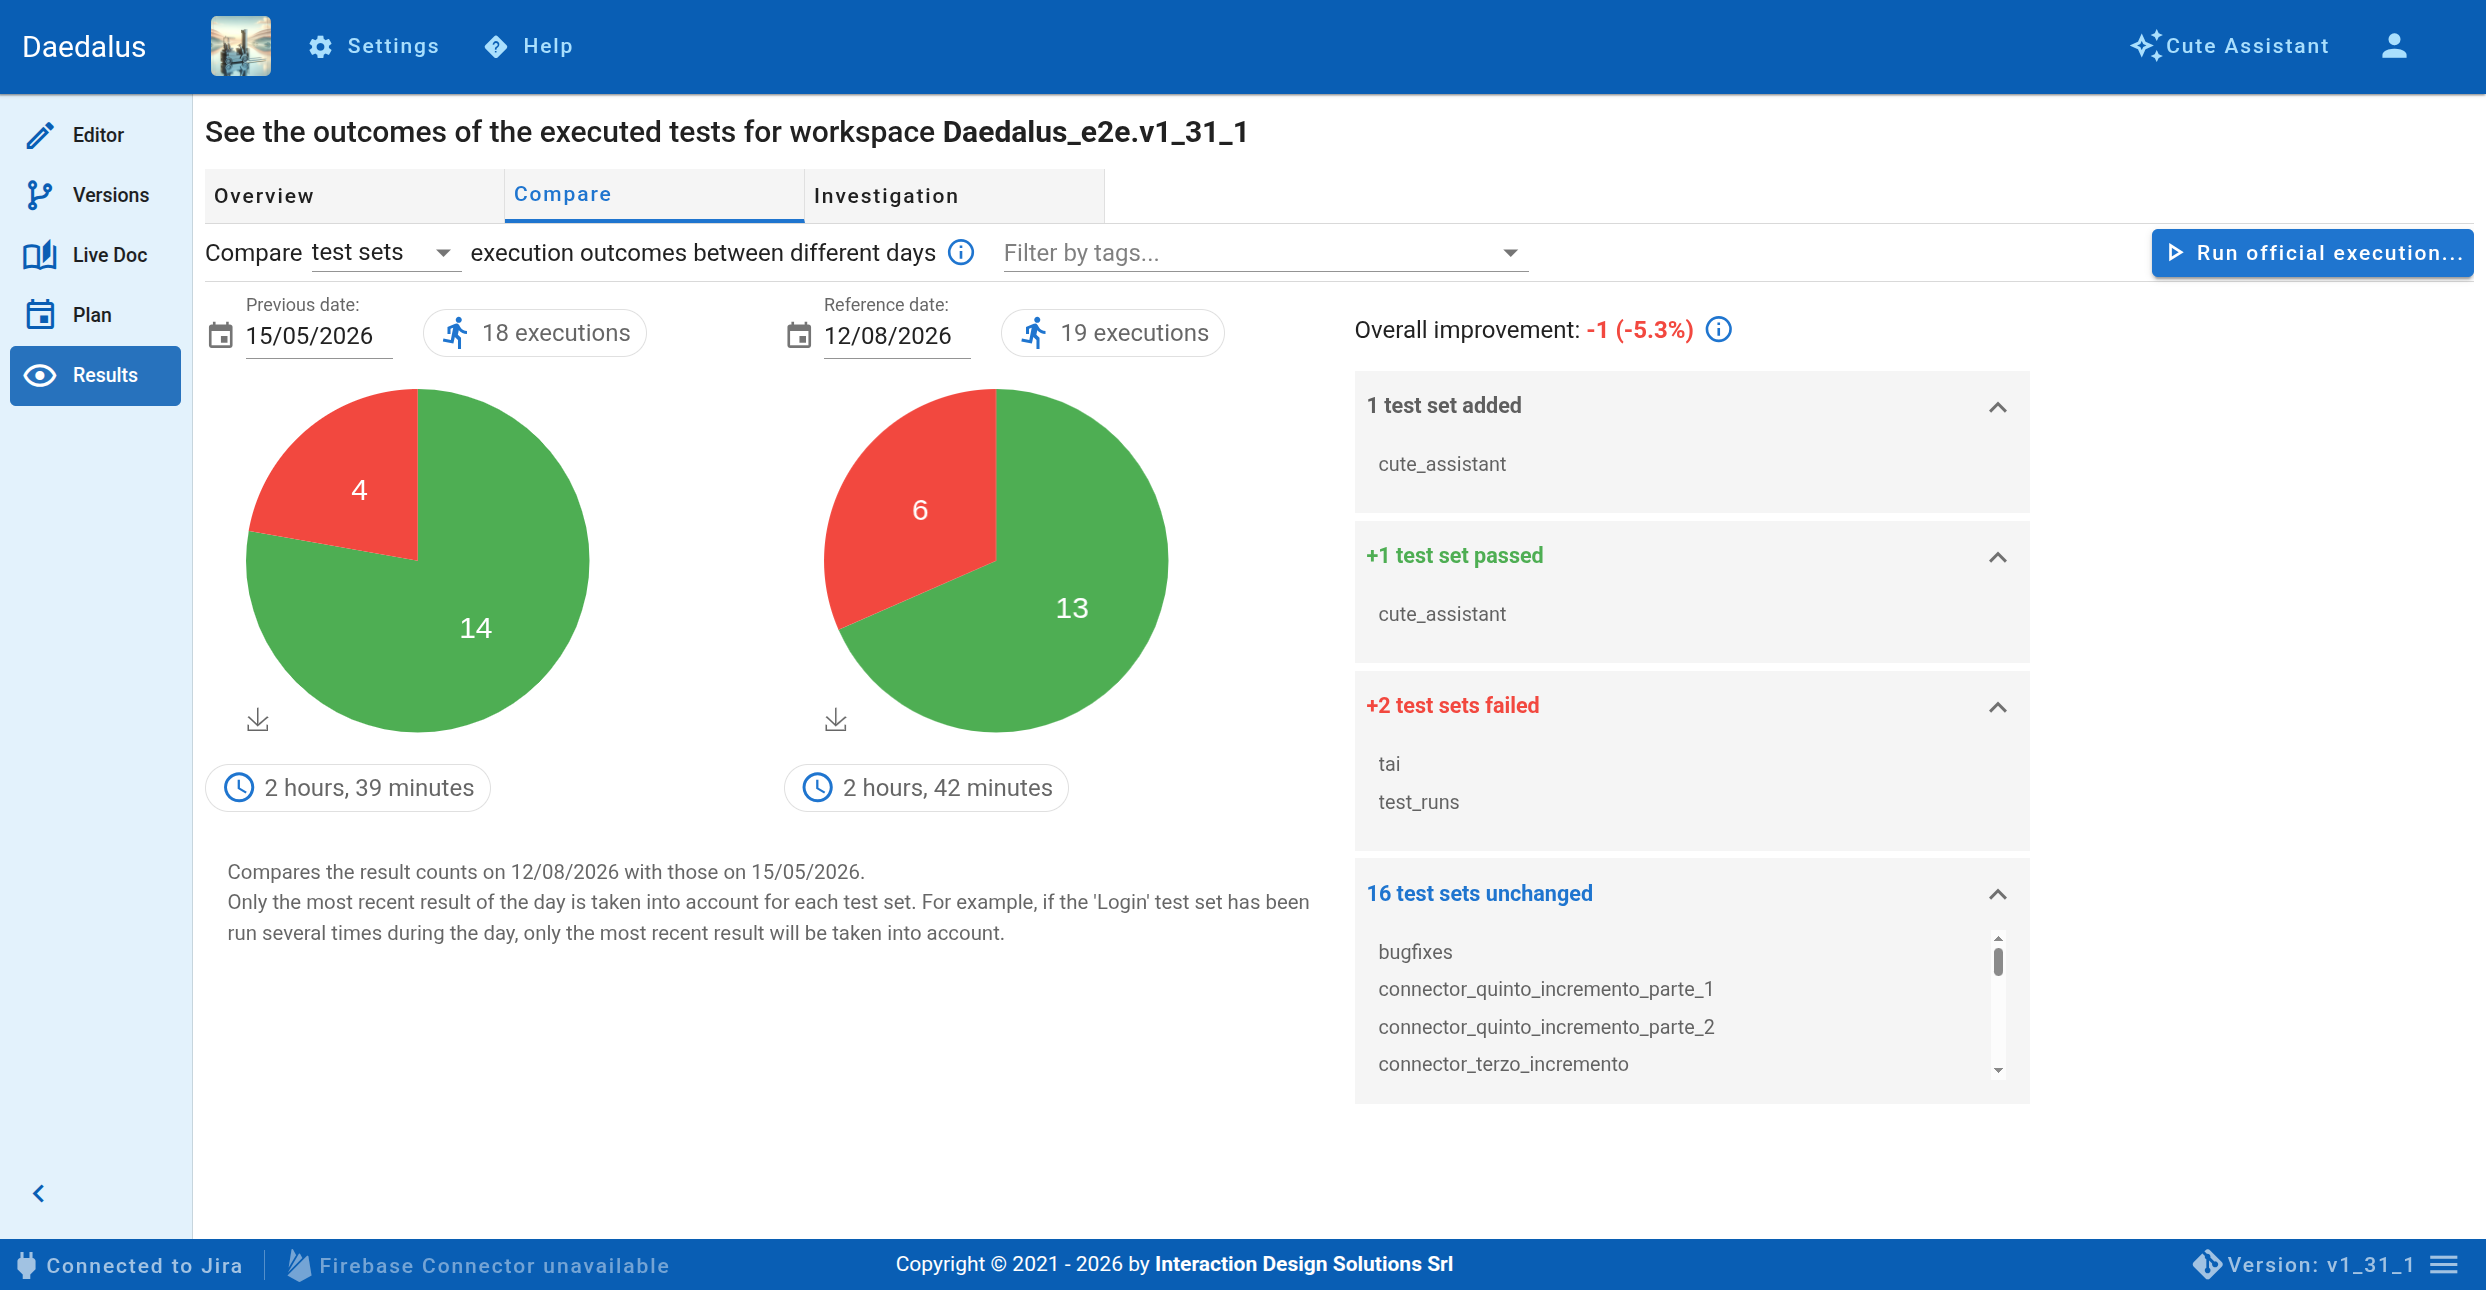Open the Editor pencil icon in sidebar
The image size is (2486, 1290).
[x=40, y=135]
